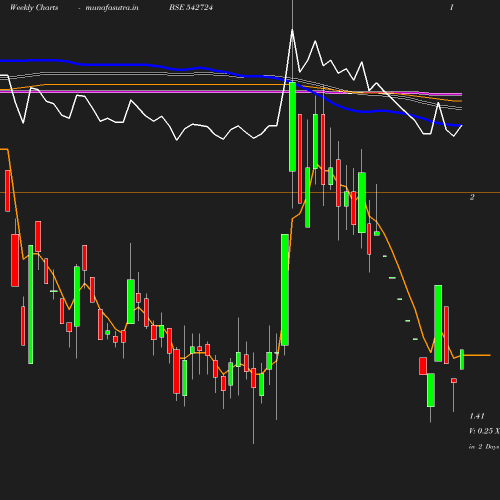Click the 'in 2 Days' label

coord(484,447)
